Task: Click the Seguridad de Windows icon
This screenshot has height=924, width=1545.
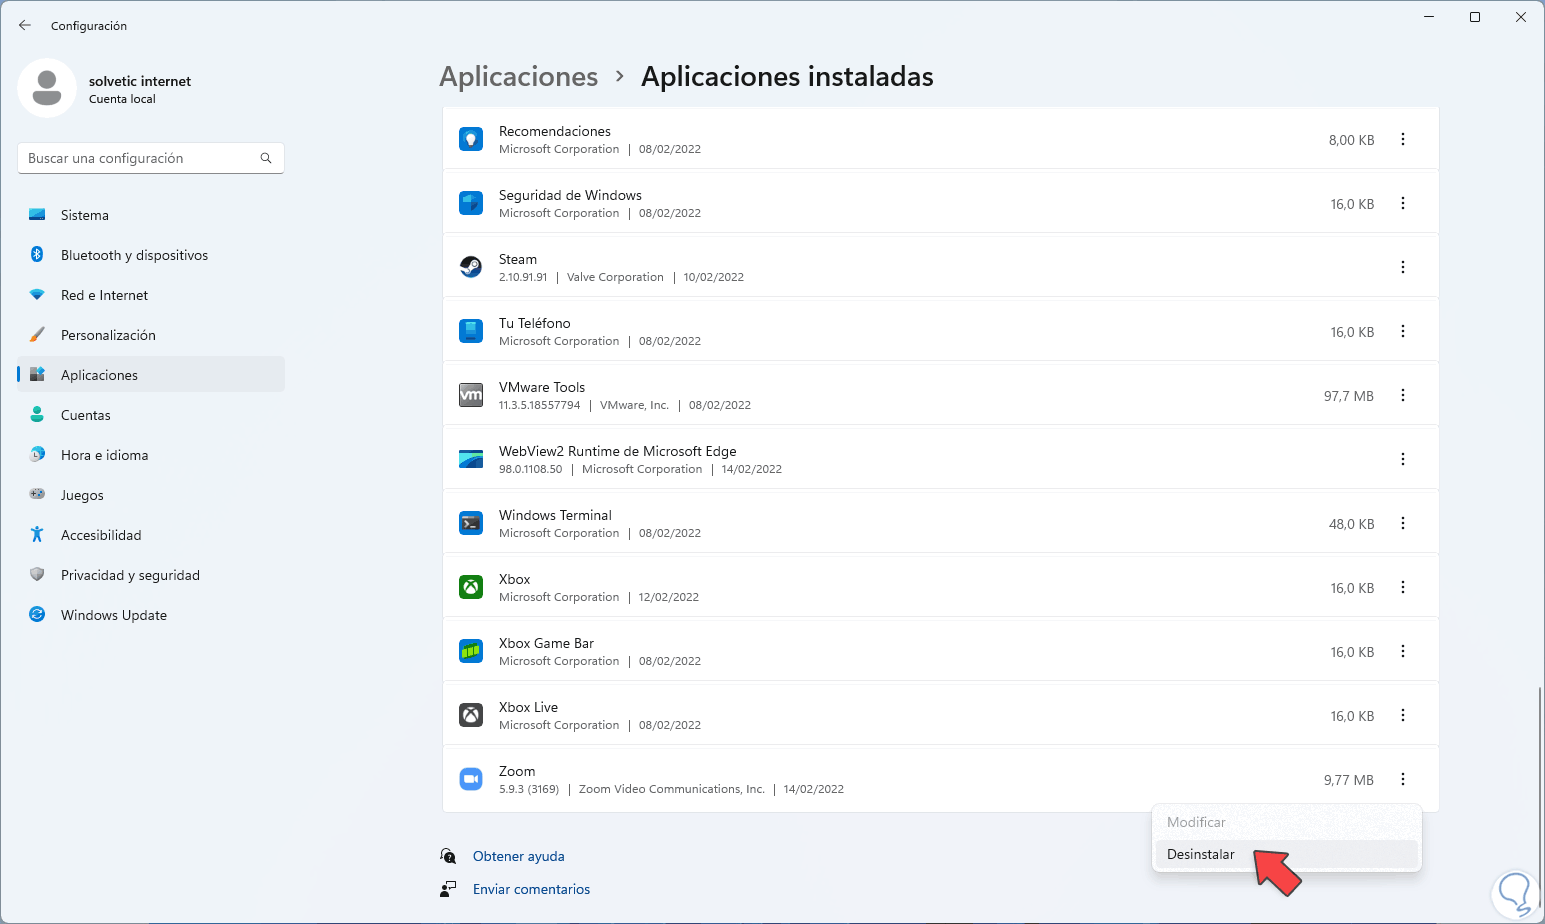Action: tap(470, 203)
